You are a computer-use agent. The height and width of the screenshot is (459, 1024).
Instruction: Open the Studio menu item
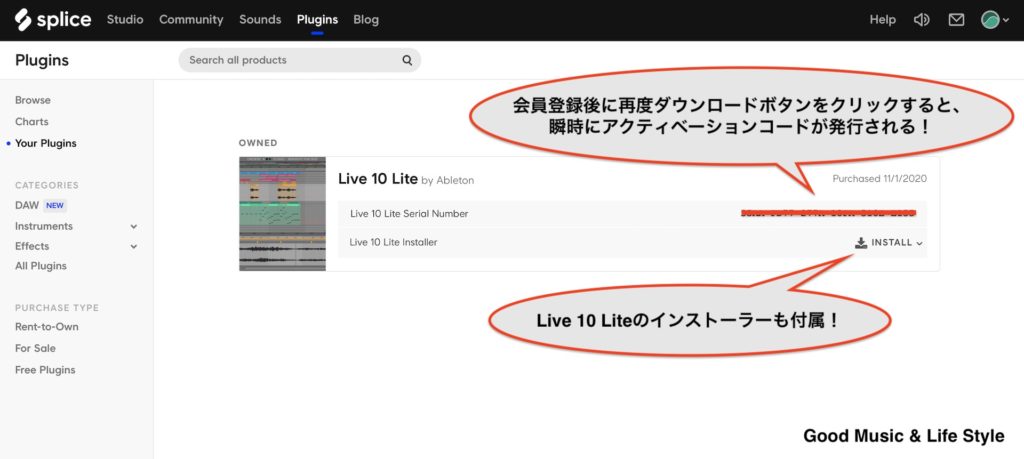pos(125,20)
